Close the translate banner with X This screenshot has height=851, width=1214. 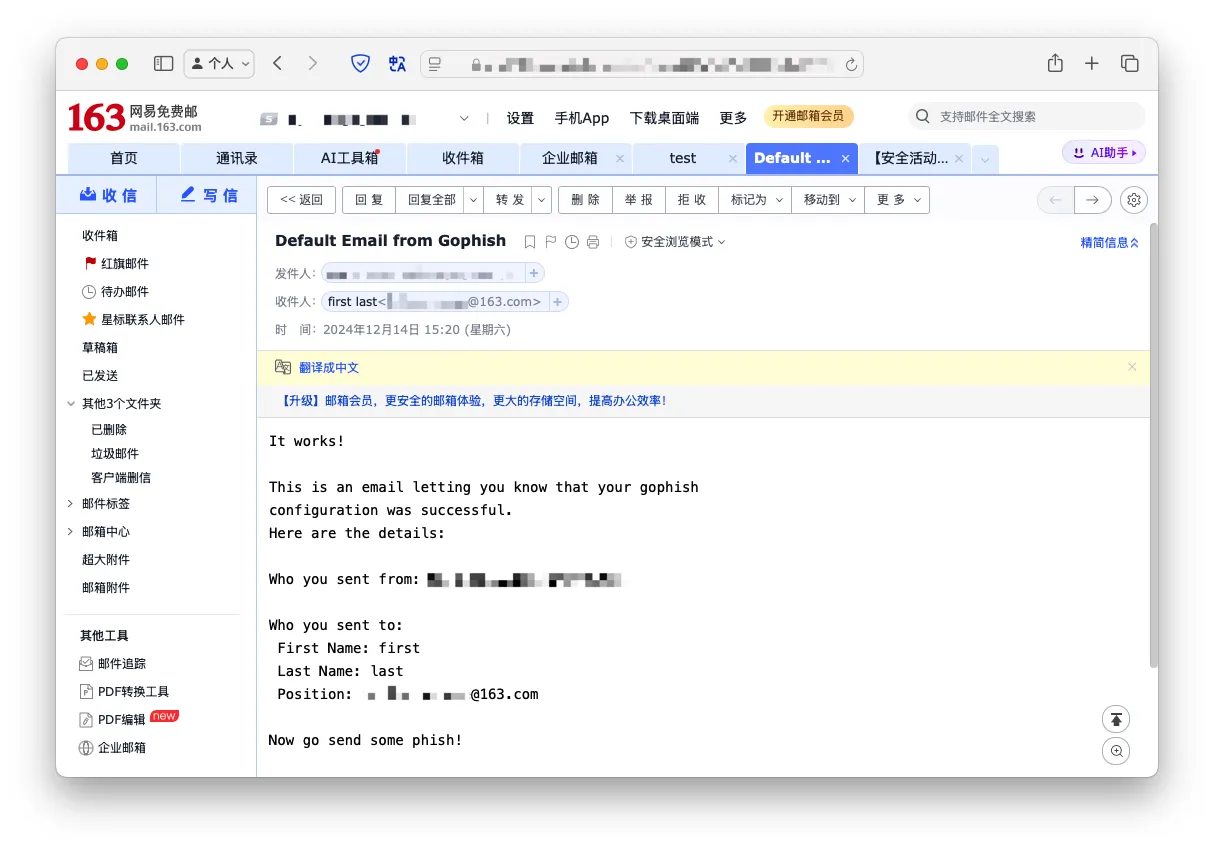[x=1132, y=367]
